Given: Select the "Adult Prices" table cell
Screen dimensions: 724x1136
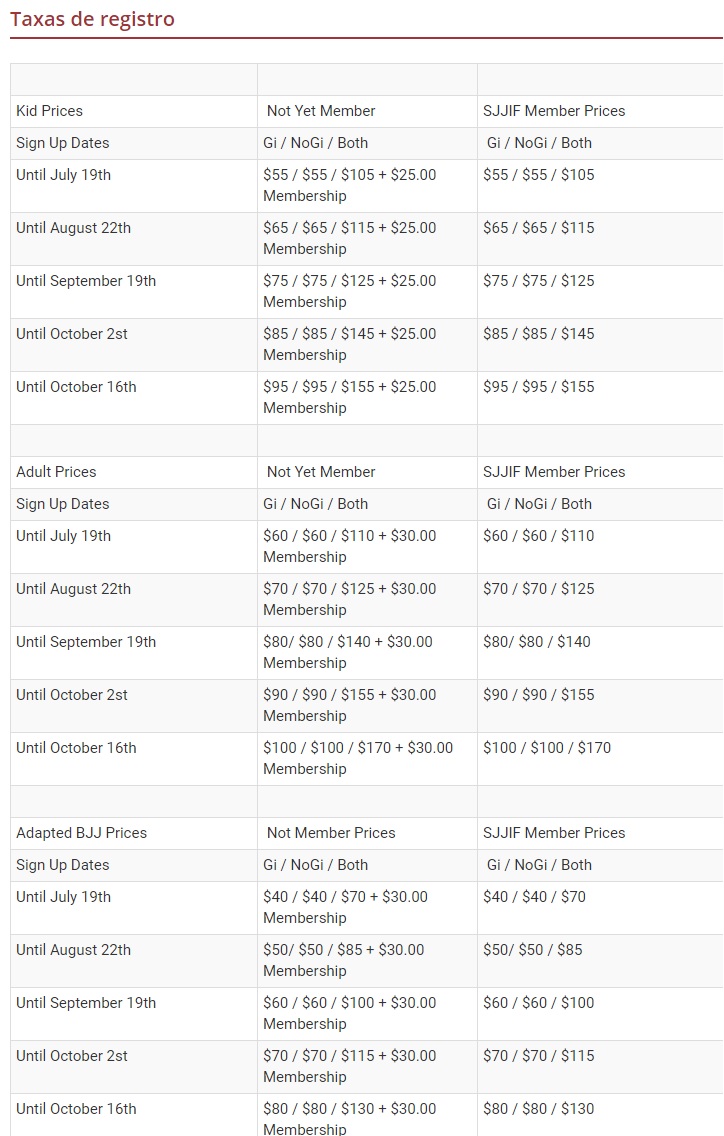Looking at the screenshot, I should click(56, 472).
